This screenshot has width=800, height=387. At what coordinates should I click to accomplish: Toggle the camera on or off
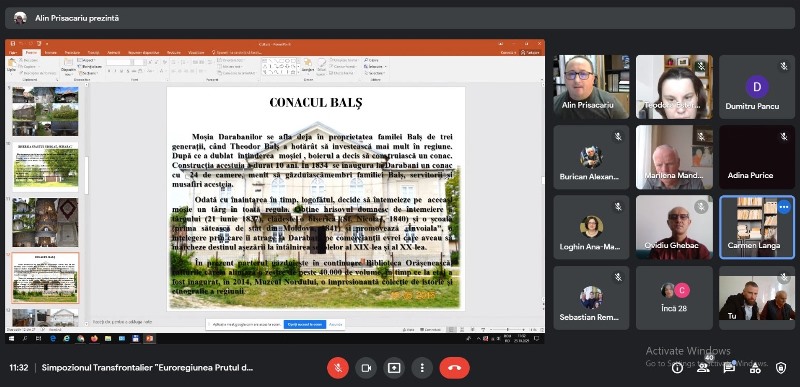coord(366,368)
